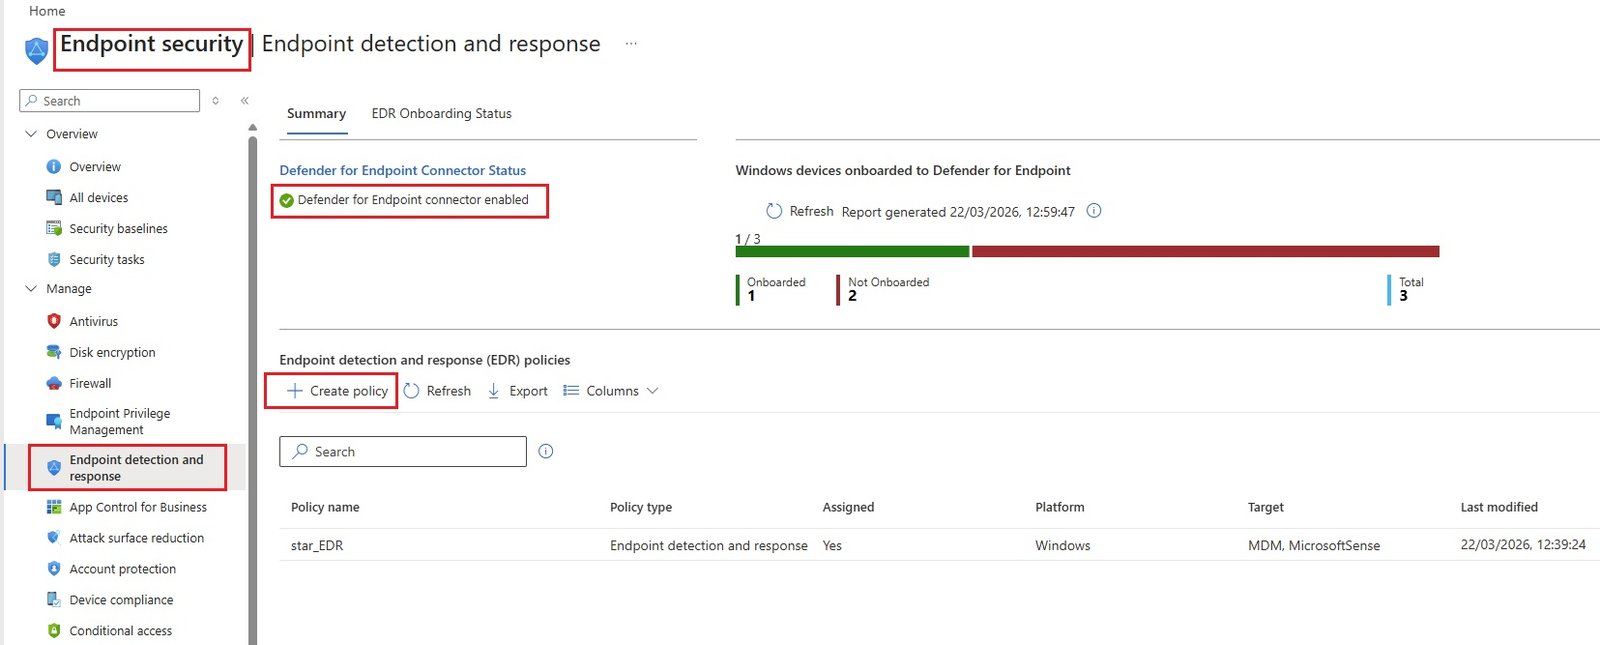Click the sidebar vertical scrollbar
The width and height of the screenshot is (1600, 645).
pyautogui.click(x=252, y=390)
